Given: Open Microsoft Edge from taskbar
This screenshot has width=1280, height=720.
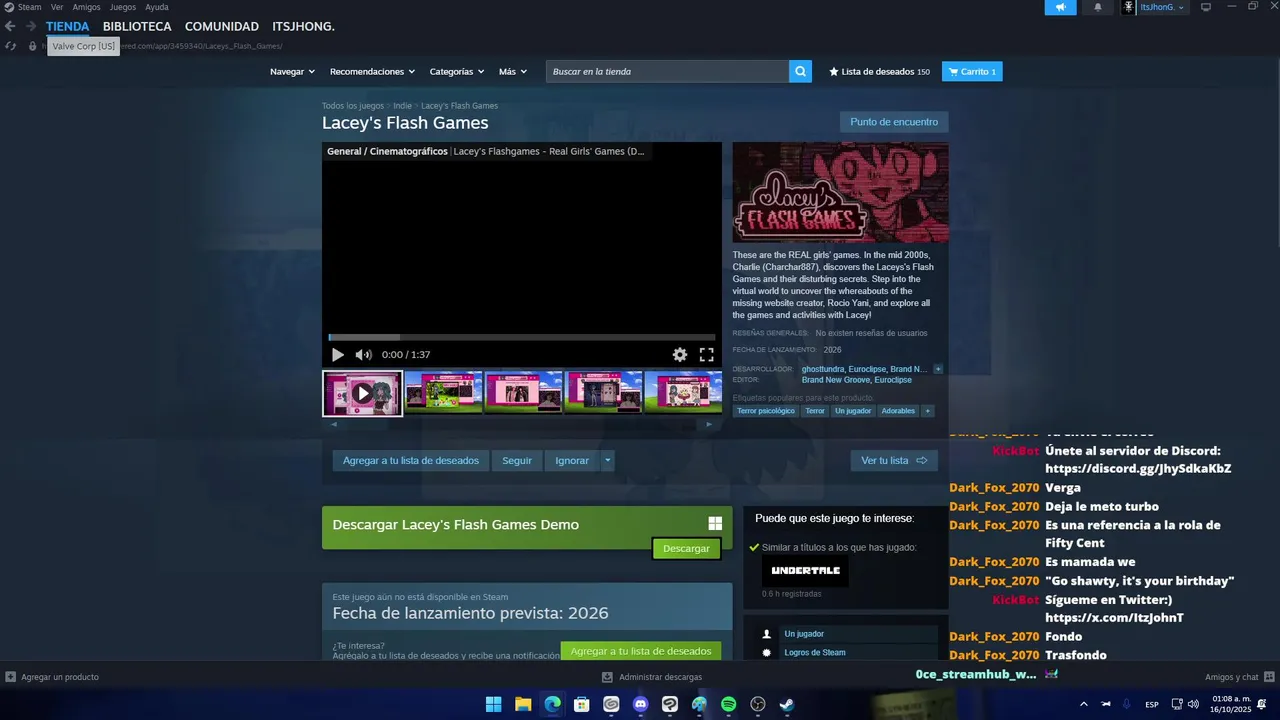Looking at the screenshot, I should click(552, 704).
